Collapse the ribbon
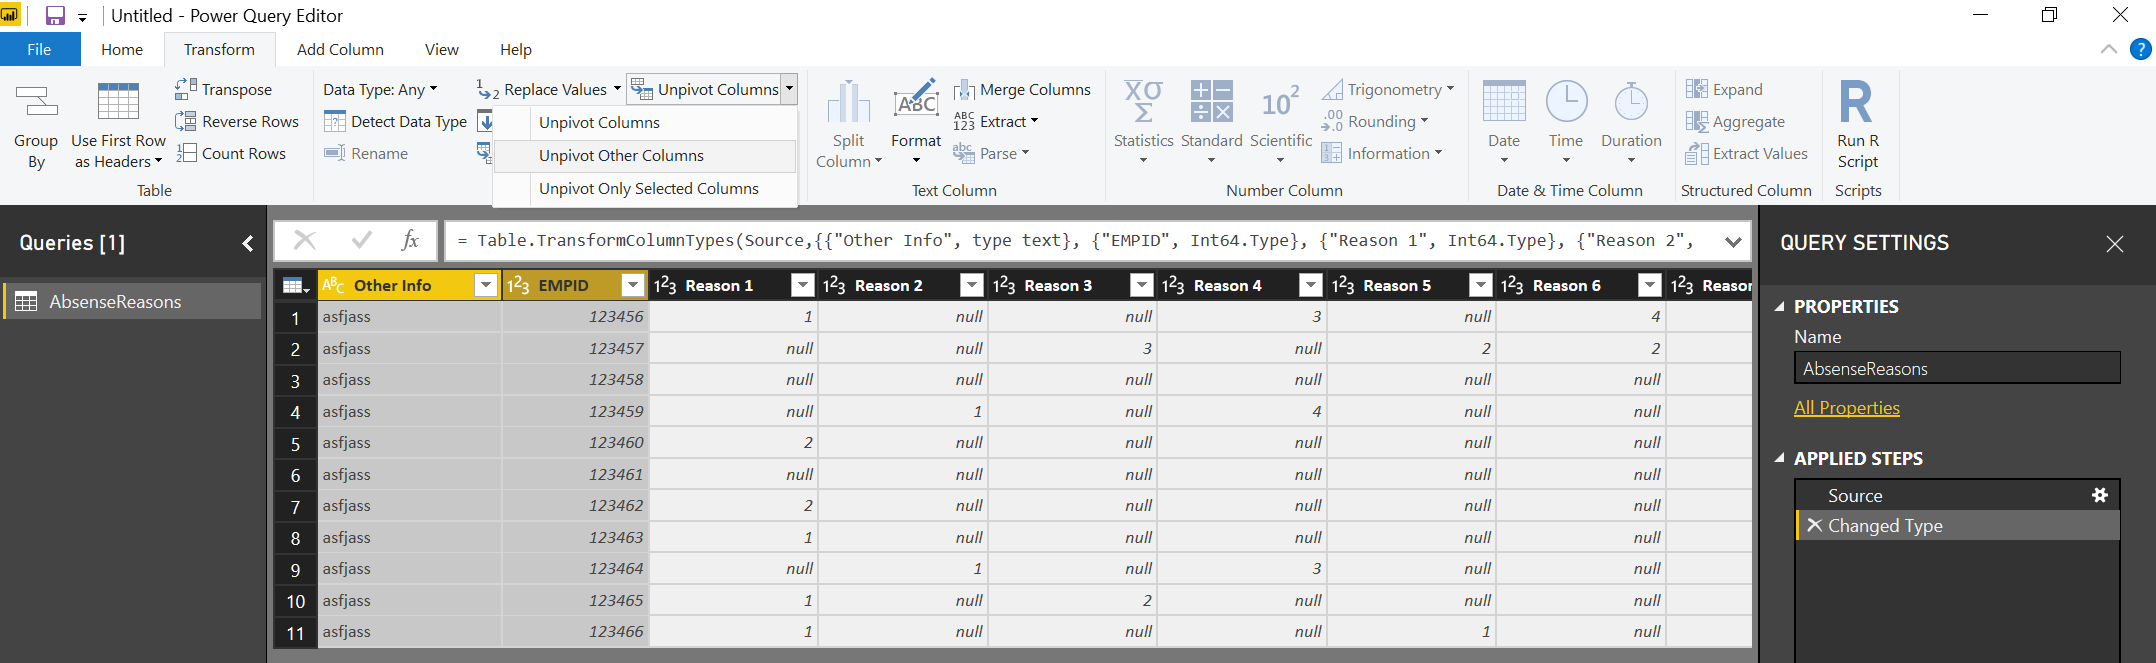 click(x=2109, y=49)
